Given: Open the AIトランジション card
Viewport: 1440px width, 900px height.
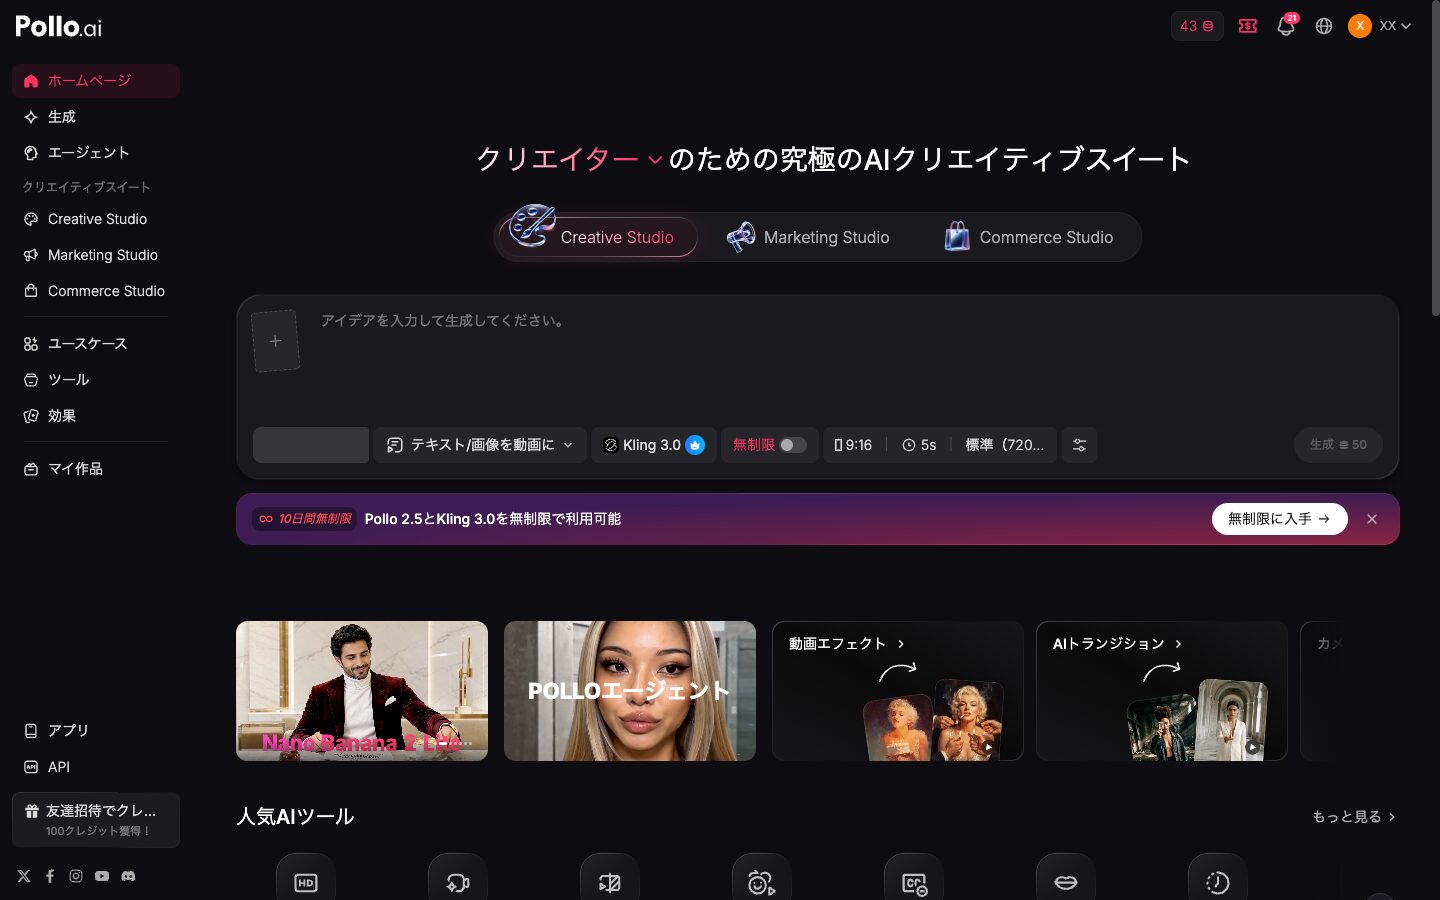Looking at the screenshot, I should point(1162,691).
